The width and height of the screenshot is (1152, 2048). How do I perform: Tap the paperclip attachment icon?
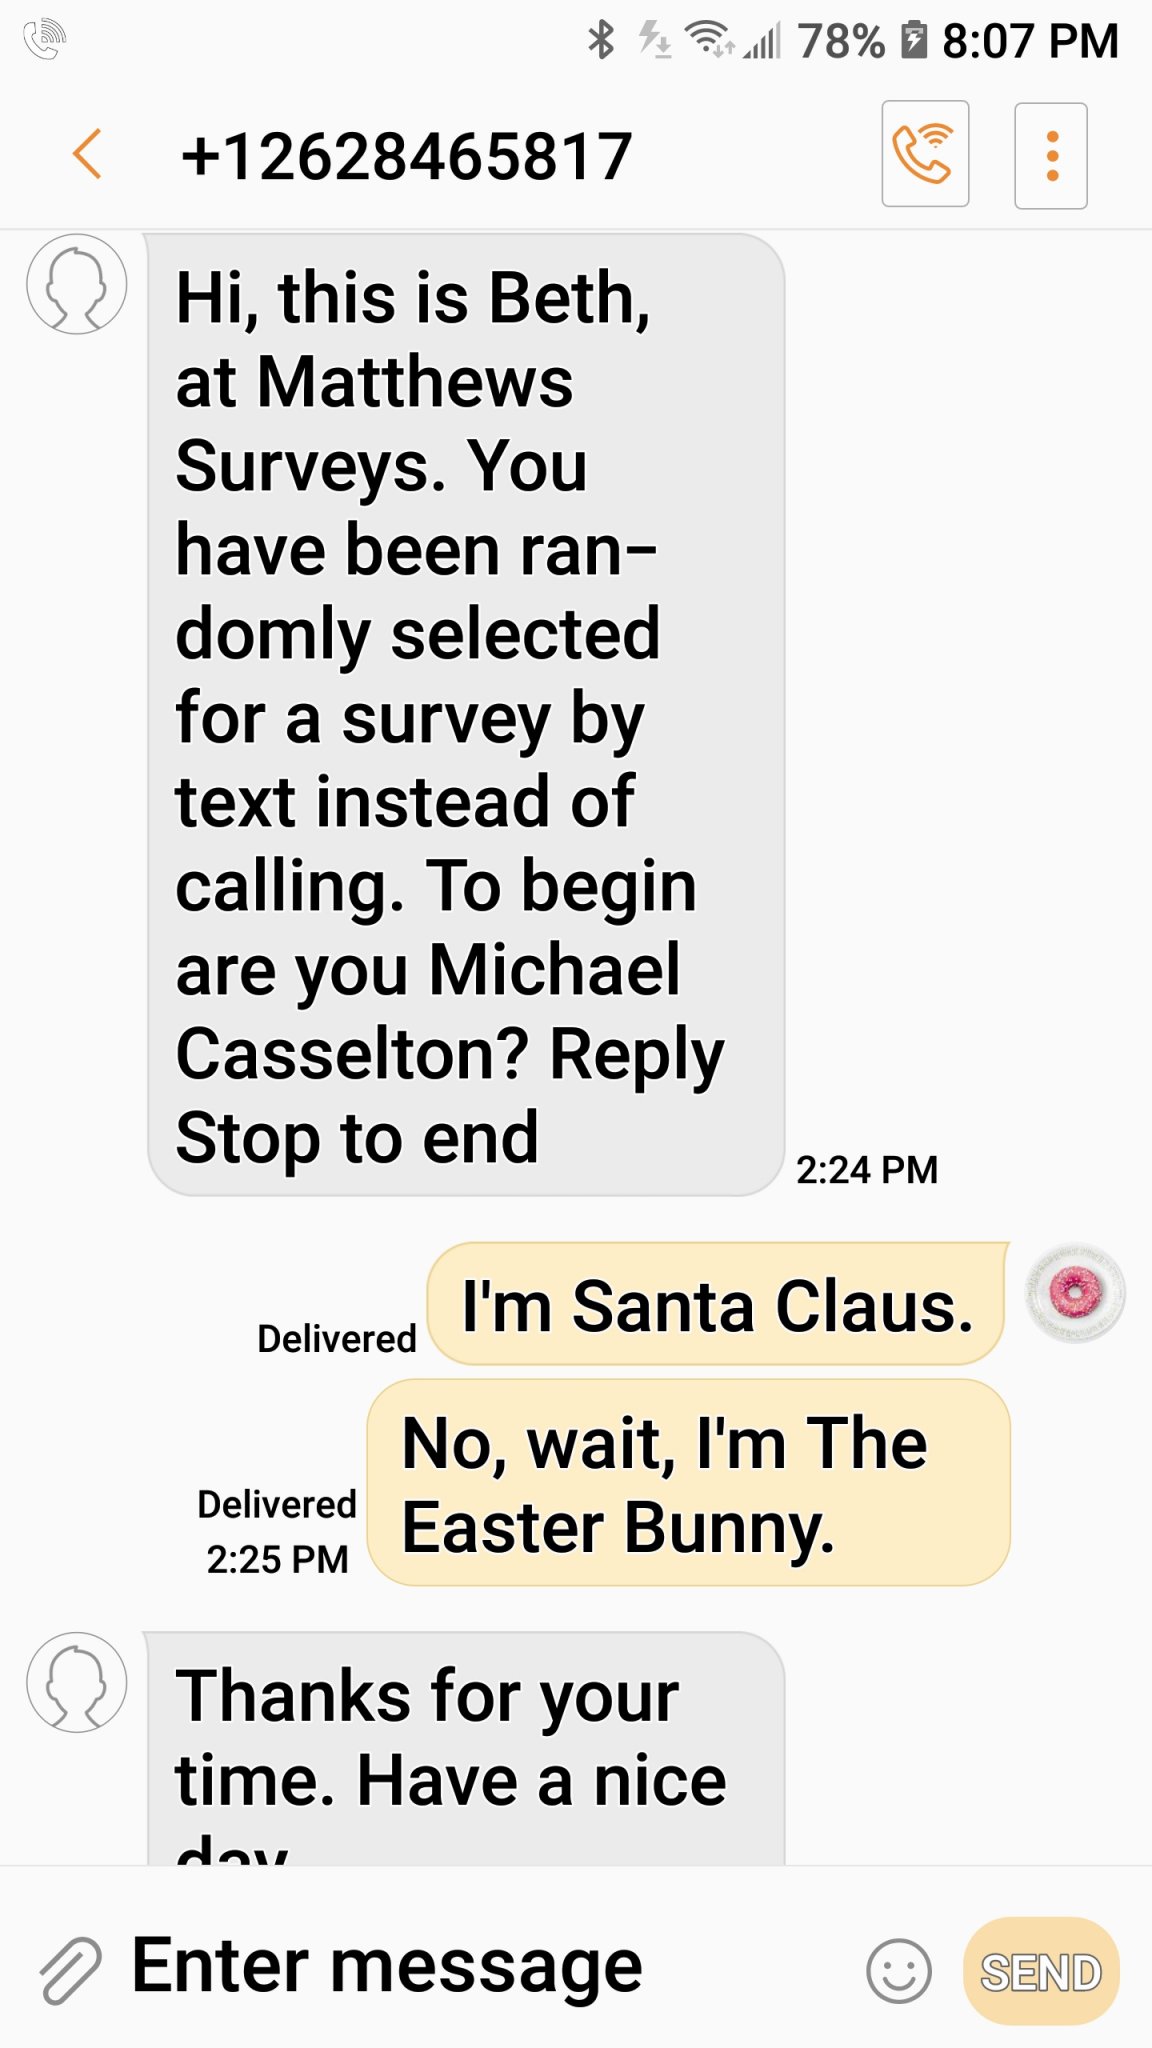(x=70, y=1969)
